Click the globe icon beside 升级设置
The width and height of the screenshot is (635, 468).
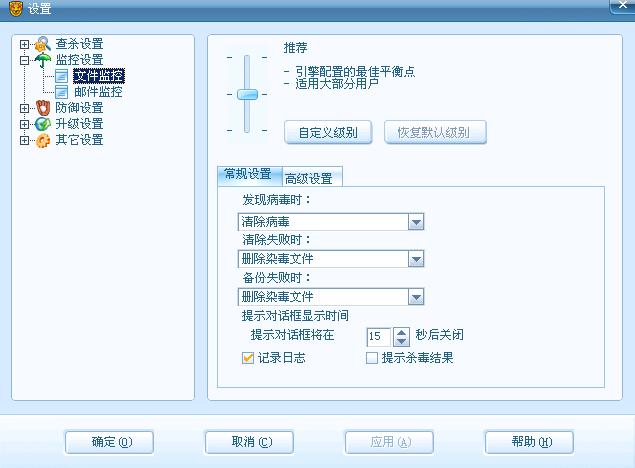pyautogui.click(x=43, y=124)
